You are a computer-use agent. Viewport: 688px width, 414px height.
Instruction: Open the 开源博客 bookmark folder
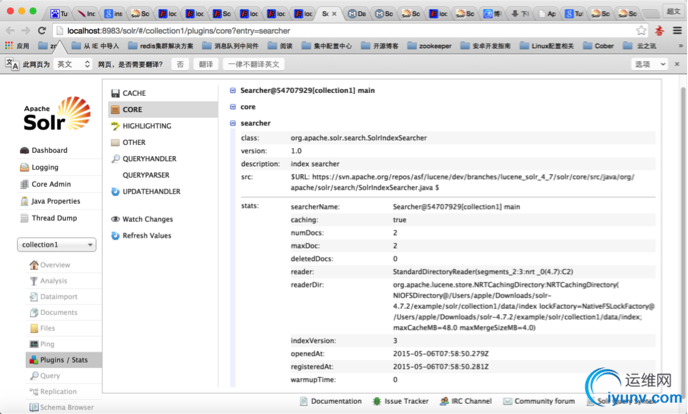(x=380, y=46)
